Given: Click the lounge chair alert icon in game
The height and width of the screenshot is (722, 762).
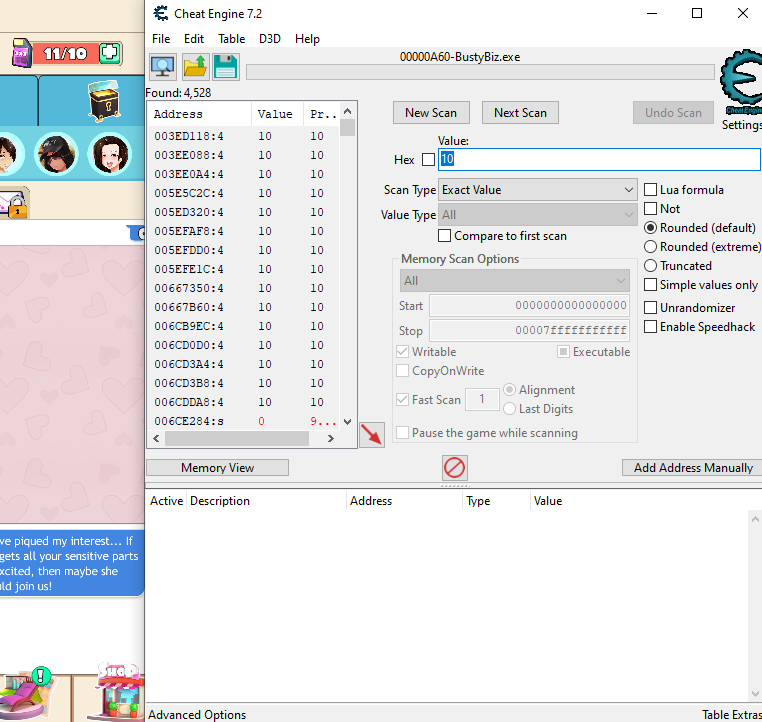Looking at the screenshot, I should (x=27, y=692).
